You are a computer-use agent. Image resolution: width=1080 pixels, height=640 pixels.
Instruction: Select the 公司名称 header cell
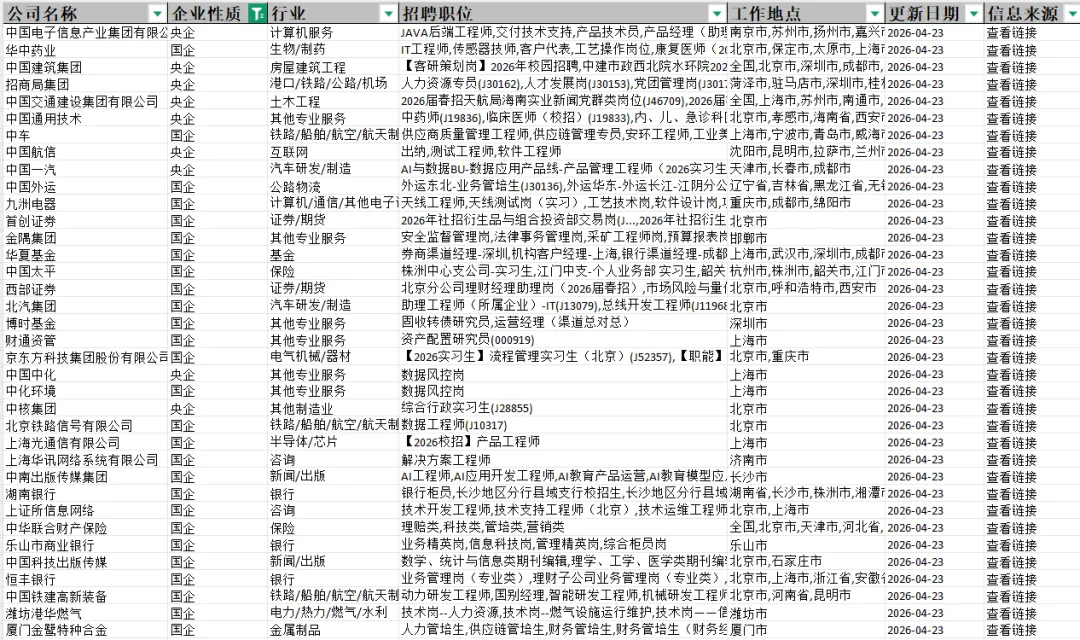click(x=85, y=14)
